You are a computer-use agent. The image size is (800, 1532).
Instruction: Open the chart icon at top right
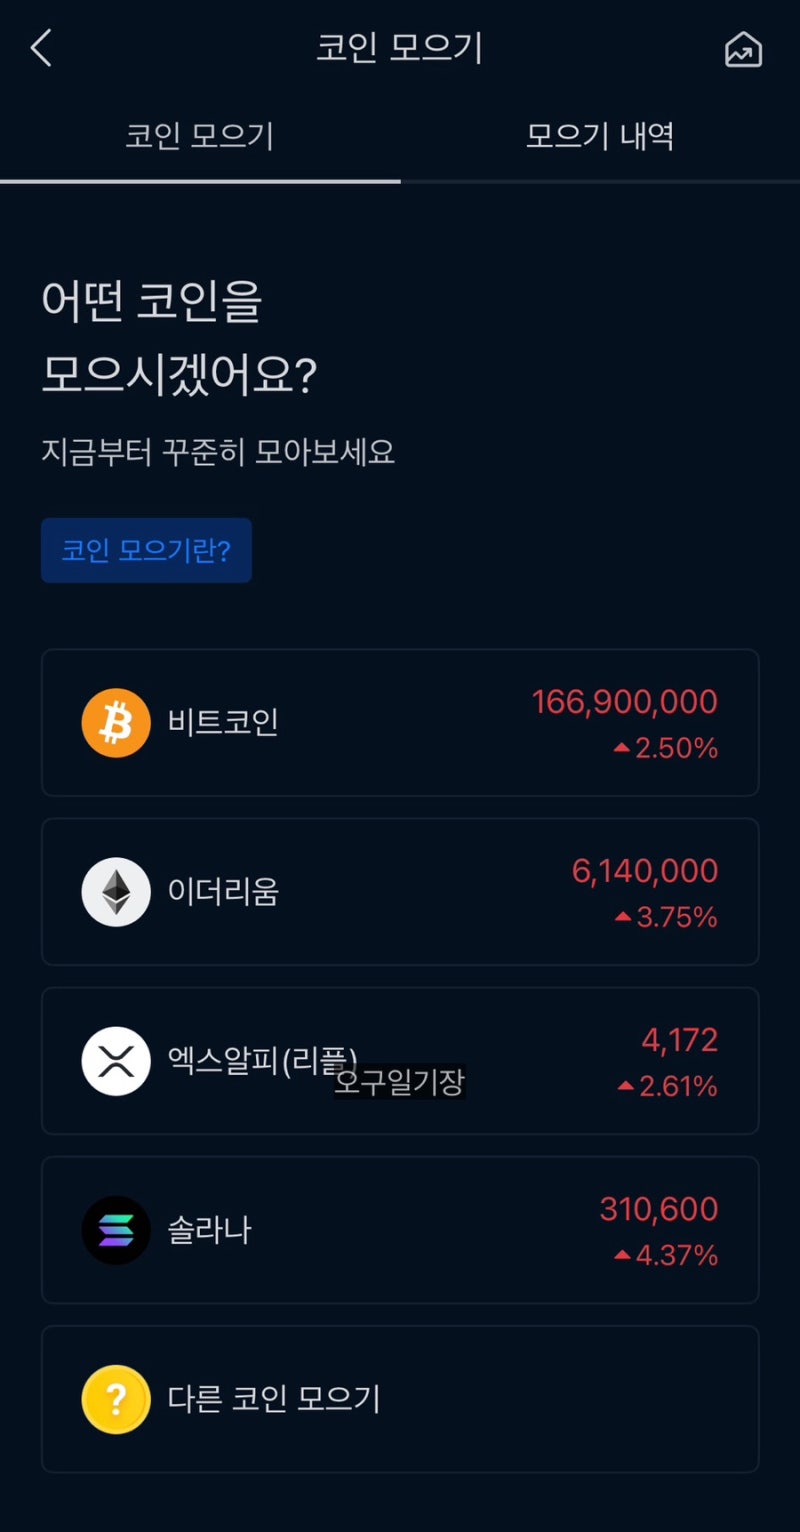[x=742, y=49]
